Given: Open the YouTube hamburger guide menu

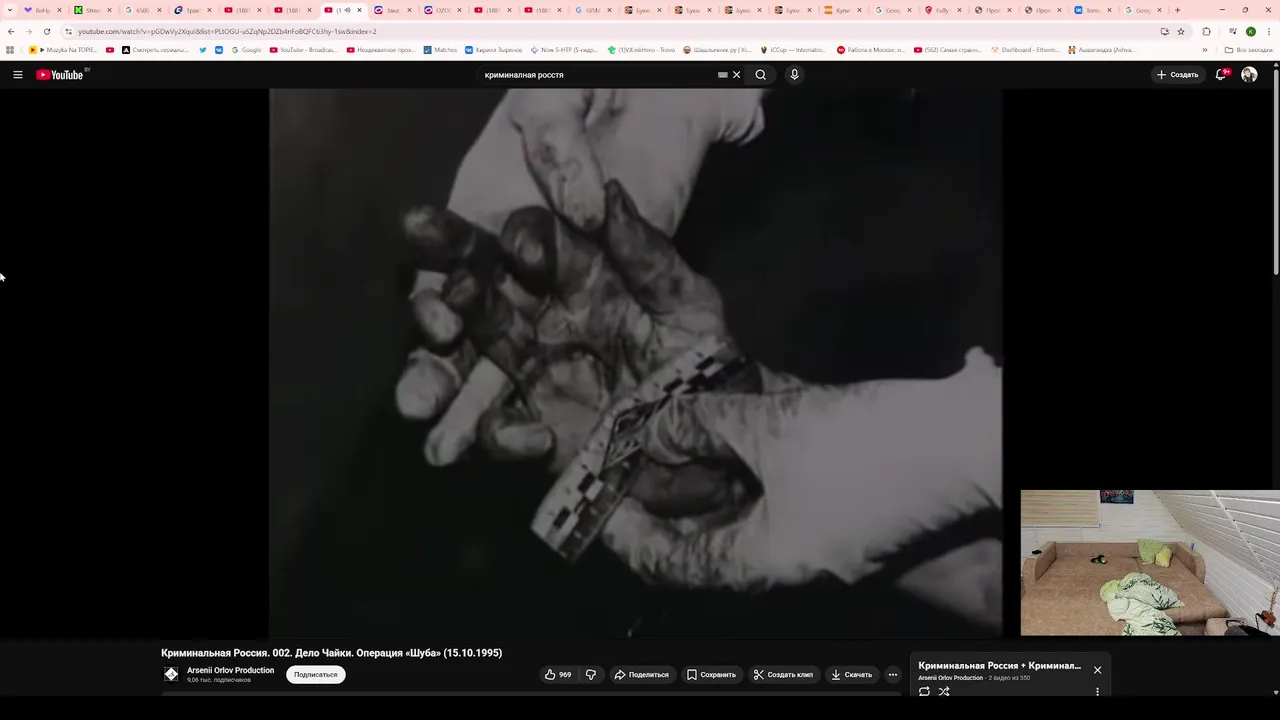Looking at the screenshot, I should pos(17,75).
